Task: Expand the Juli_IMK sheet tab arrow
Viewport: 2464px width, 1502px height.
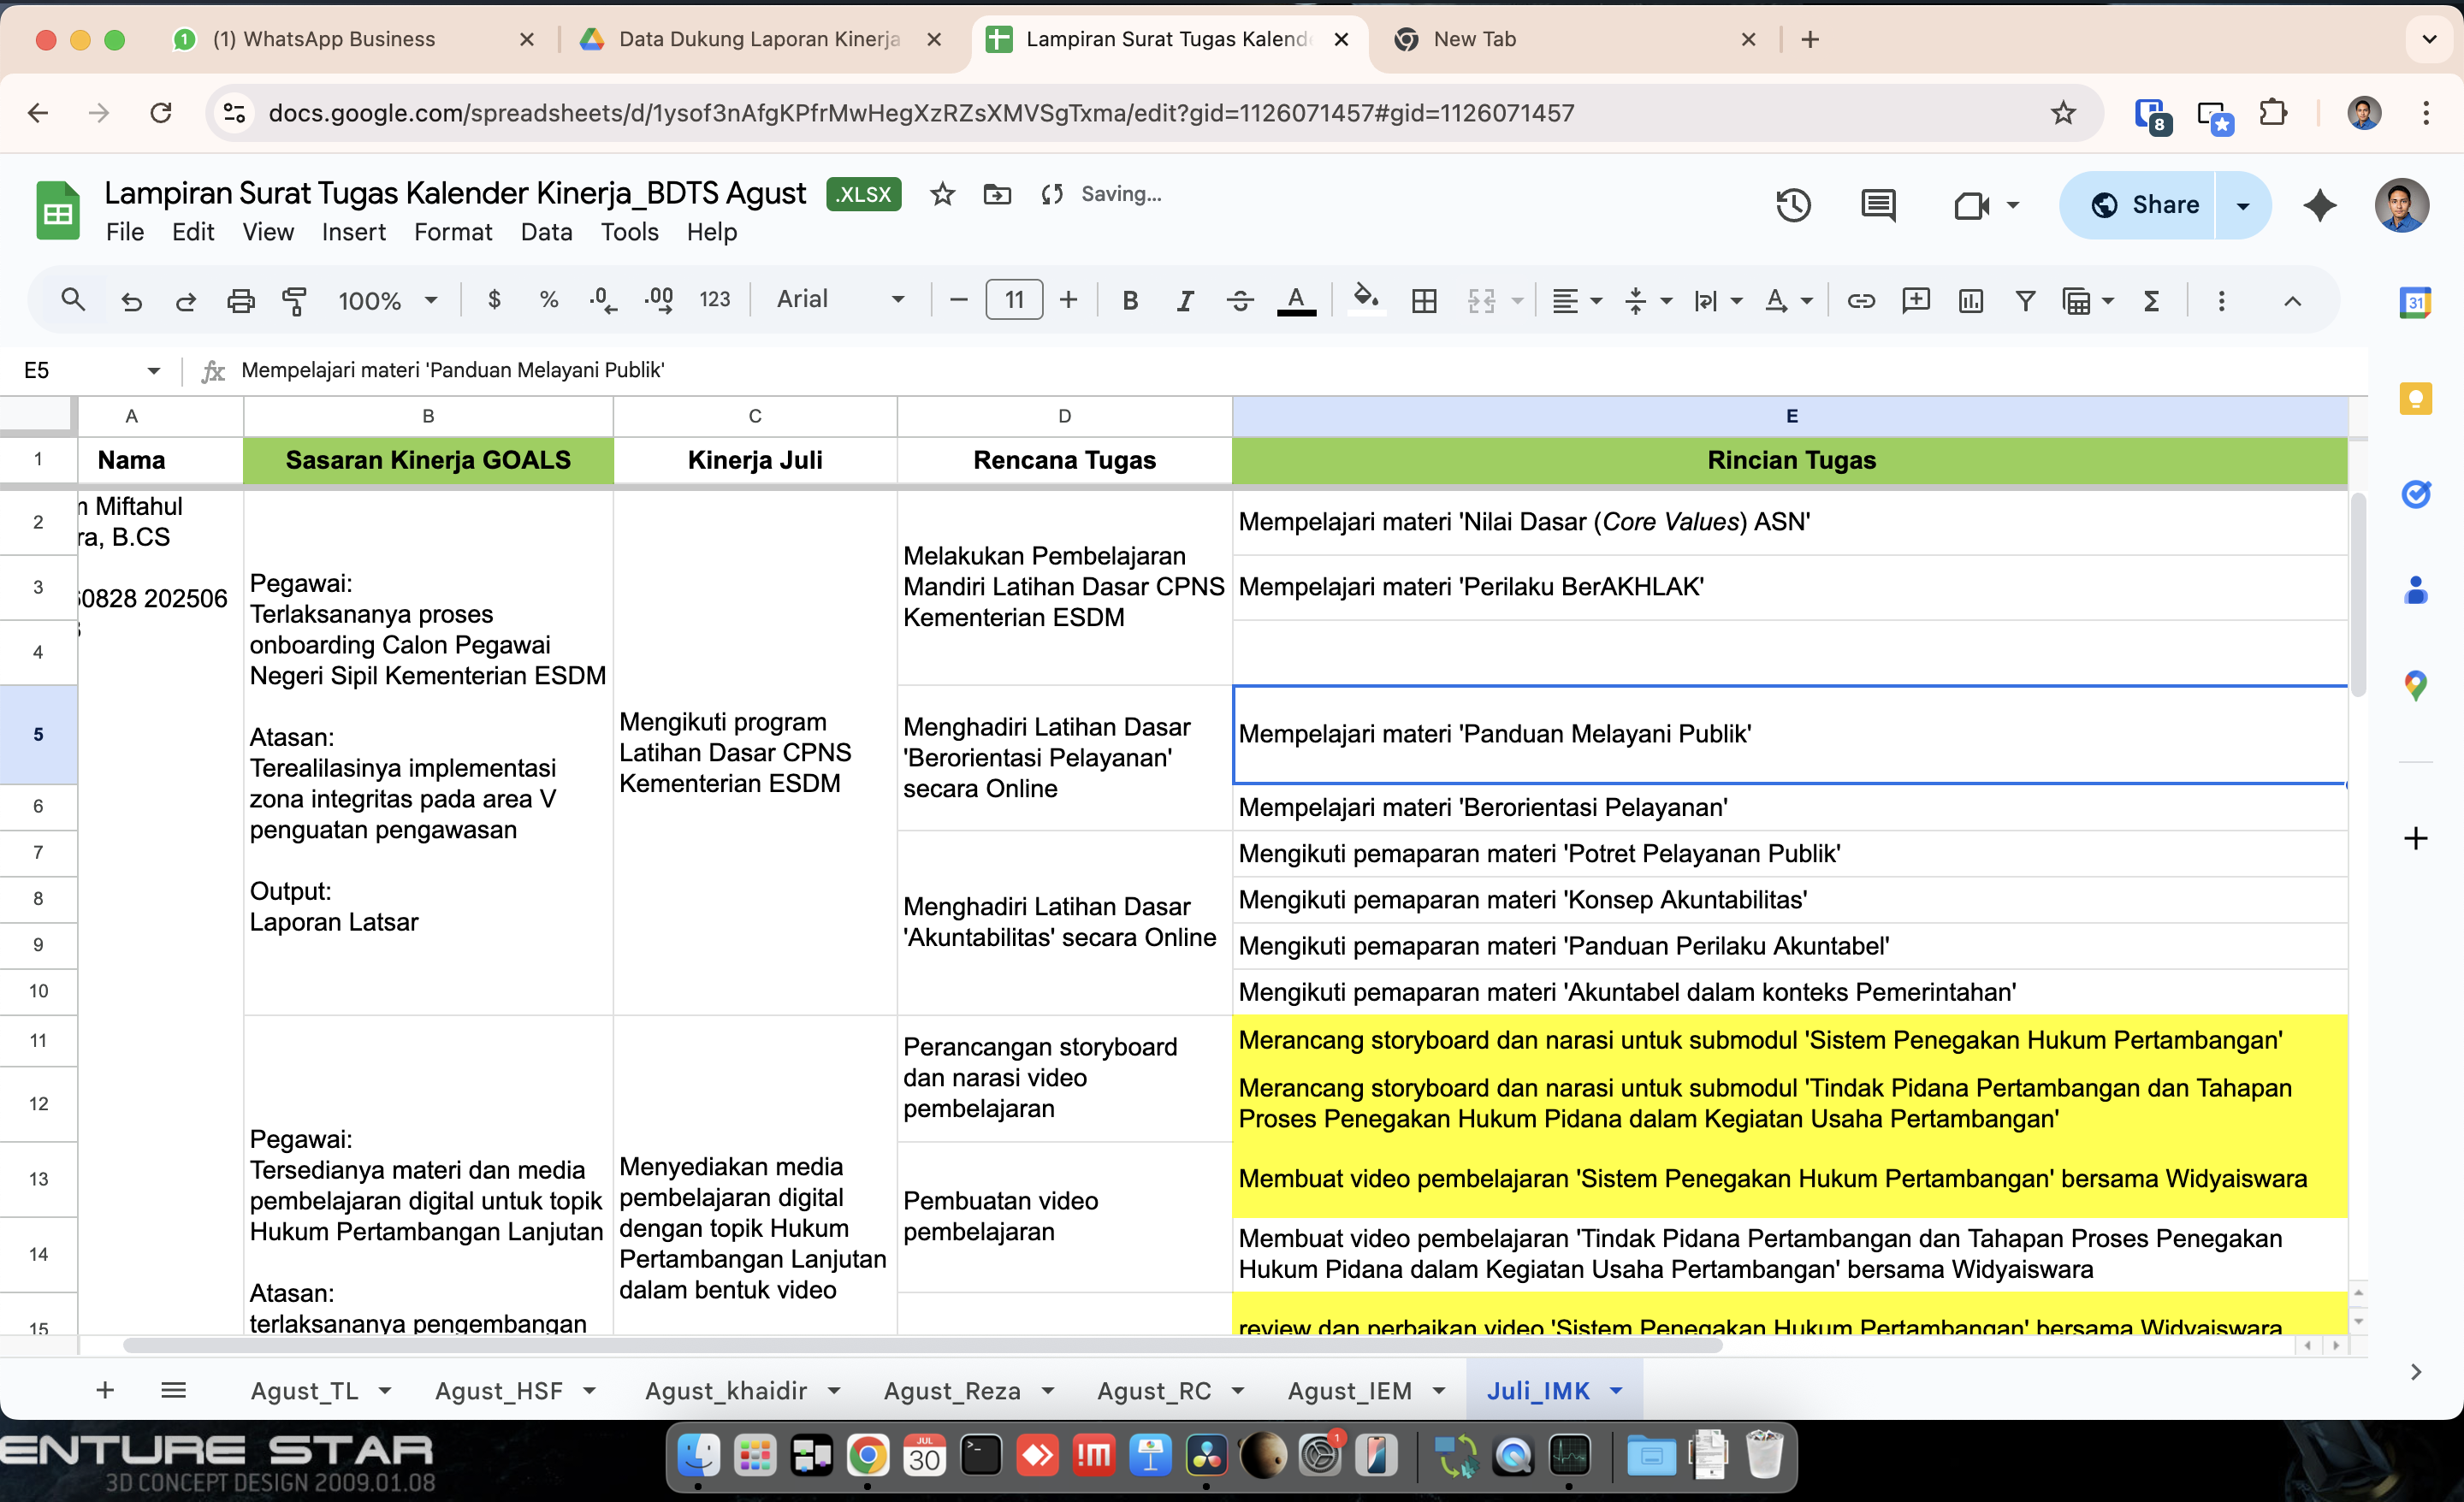Action: pos(1616,1391)
